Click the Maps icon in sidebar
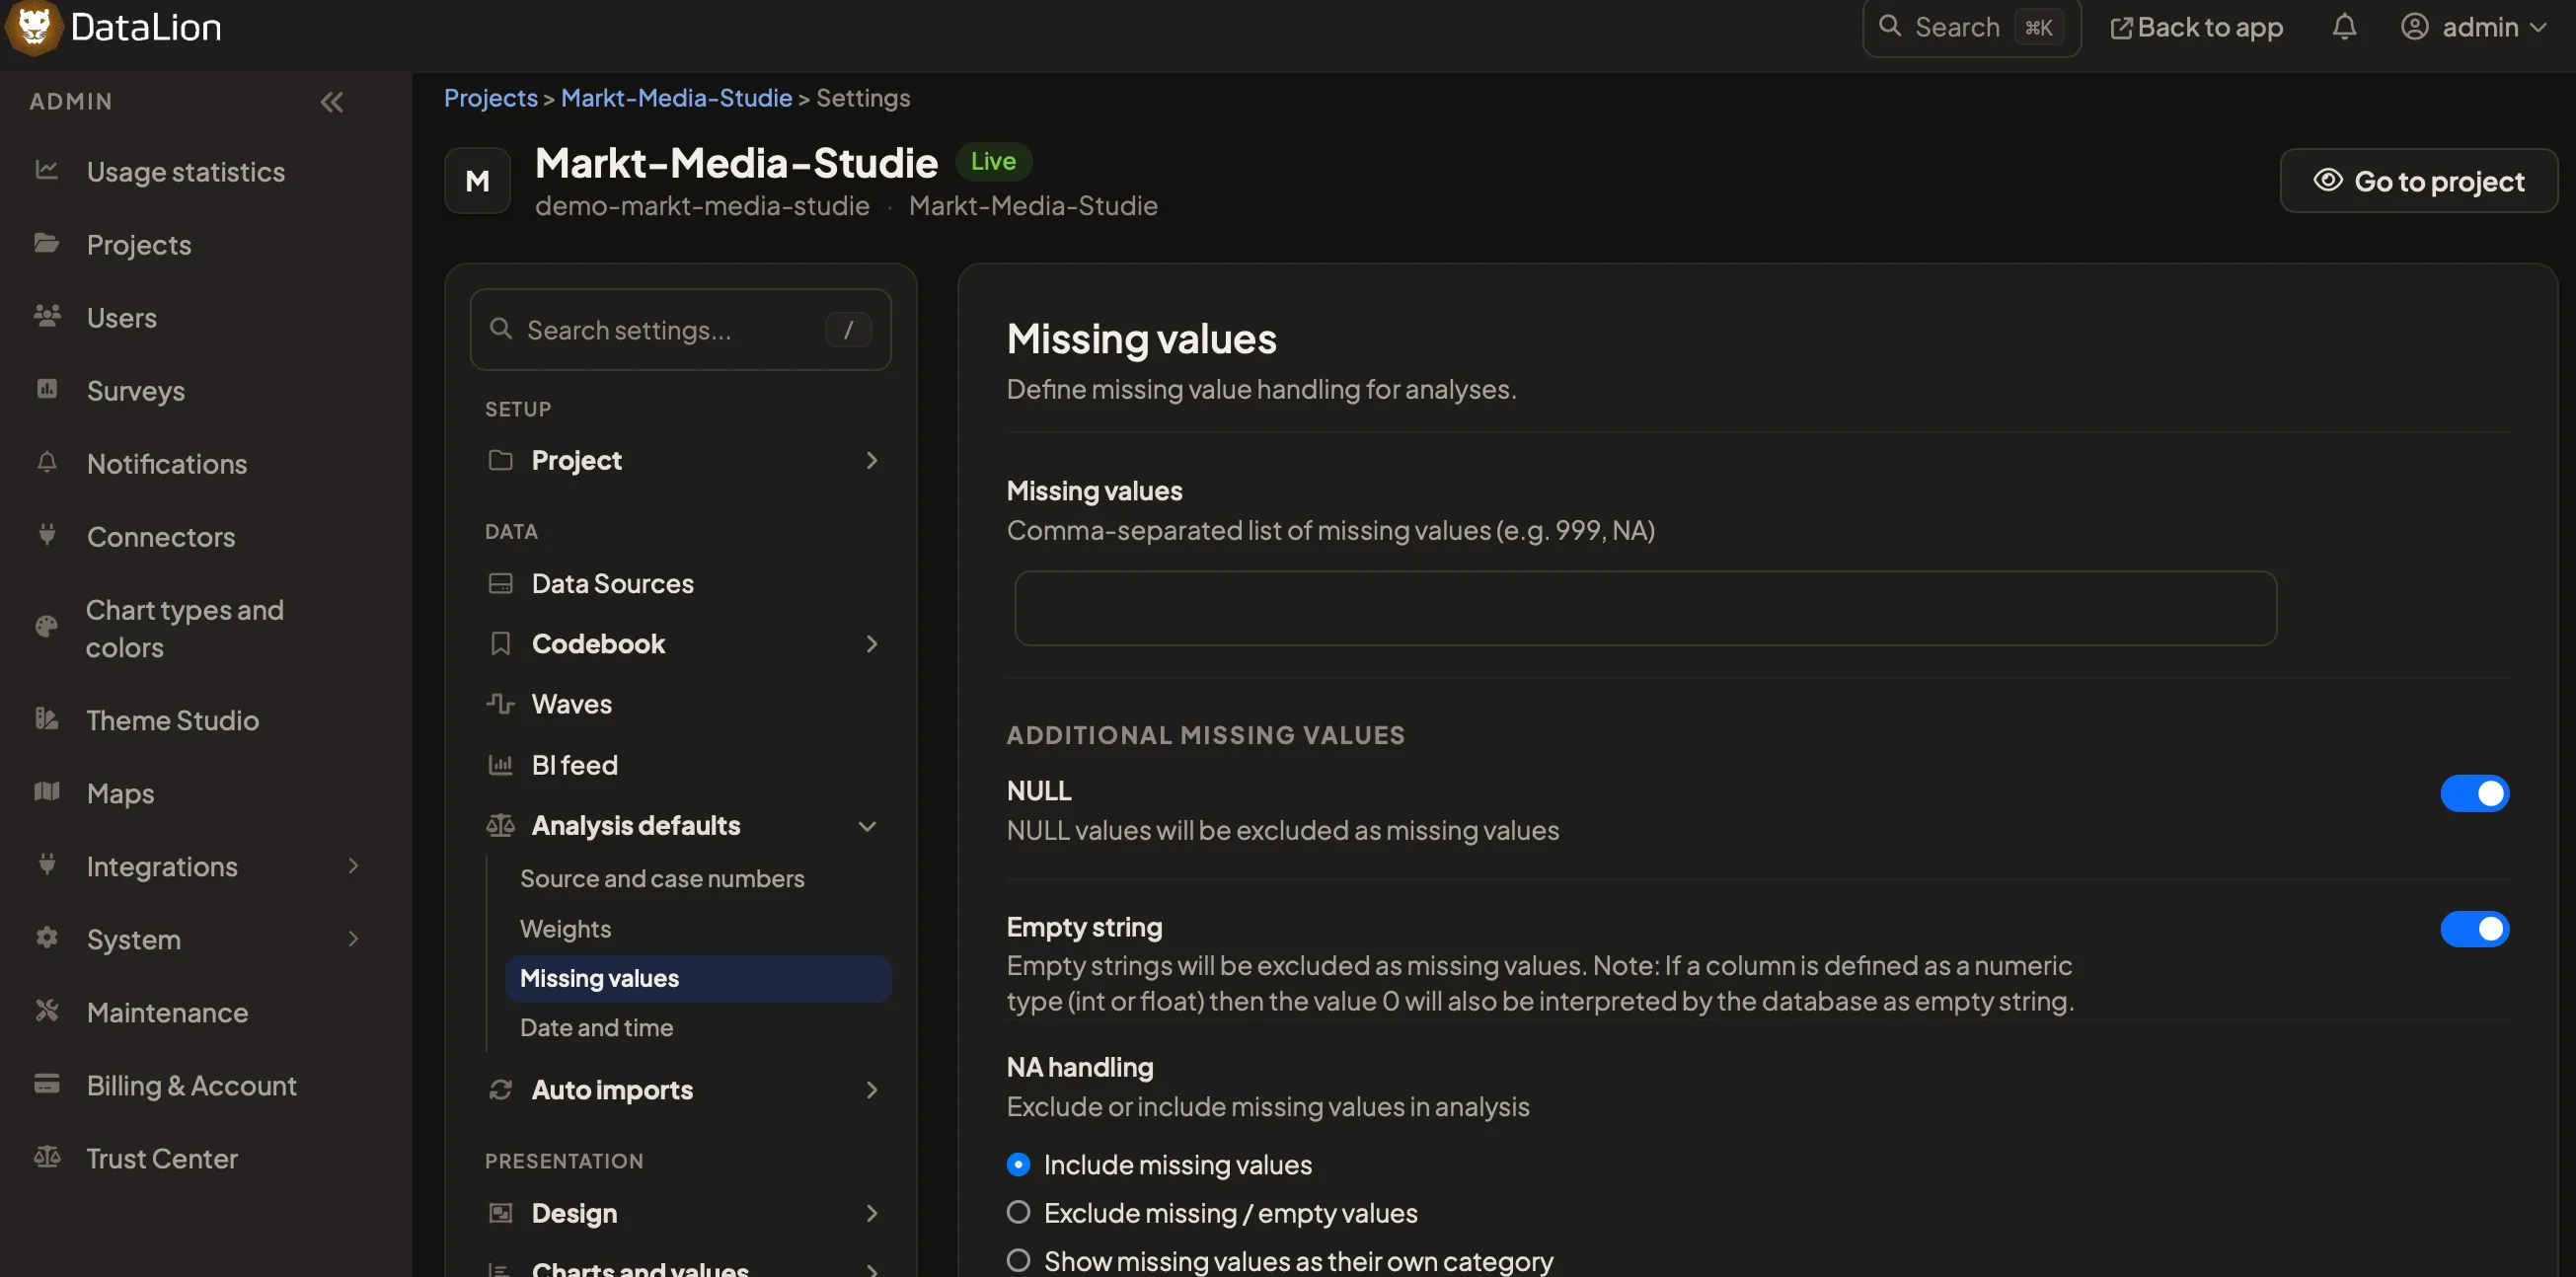Screen dimensions: 2576x1277 [x=46, y=793]
